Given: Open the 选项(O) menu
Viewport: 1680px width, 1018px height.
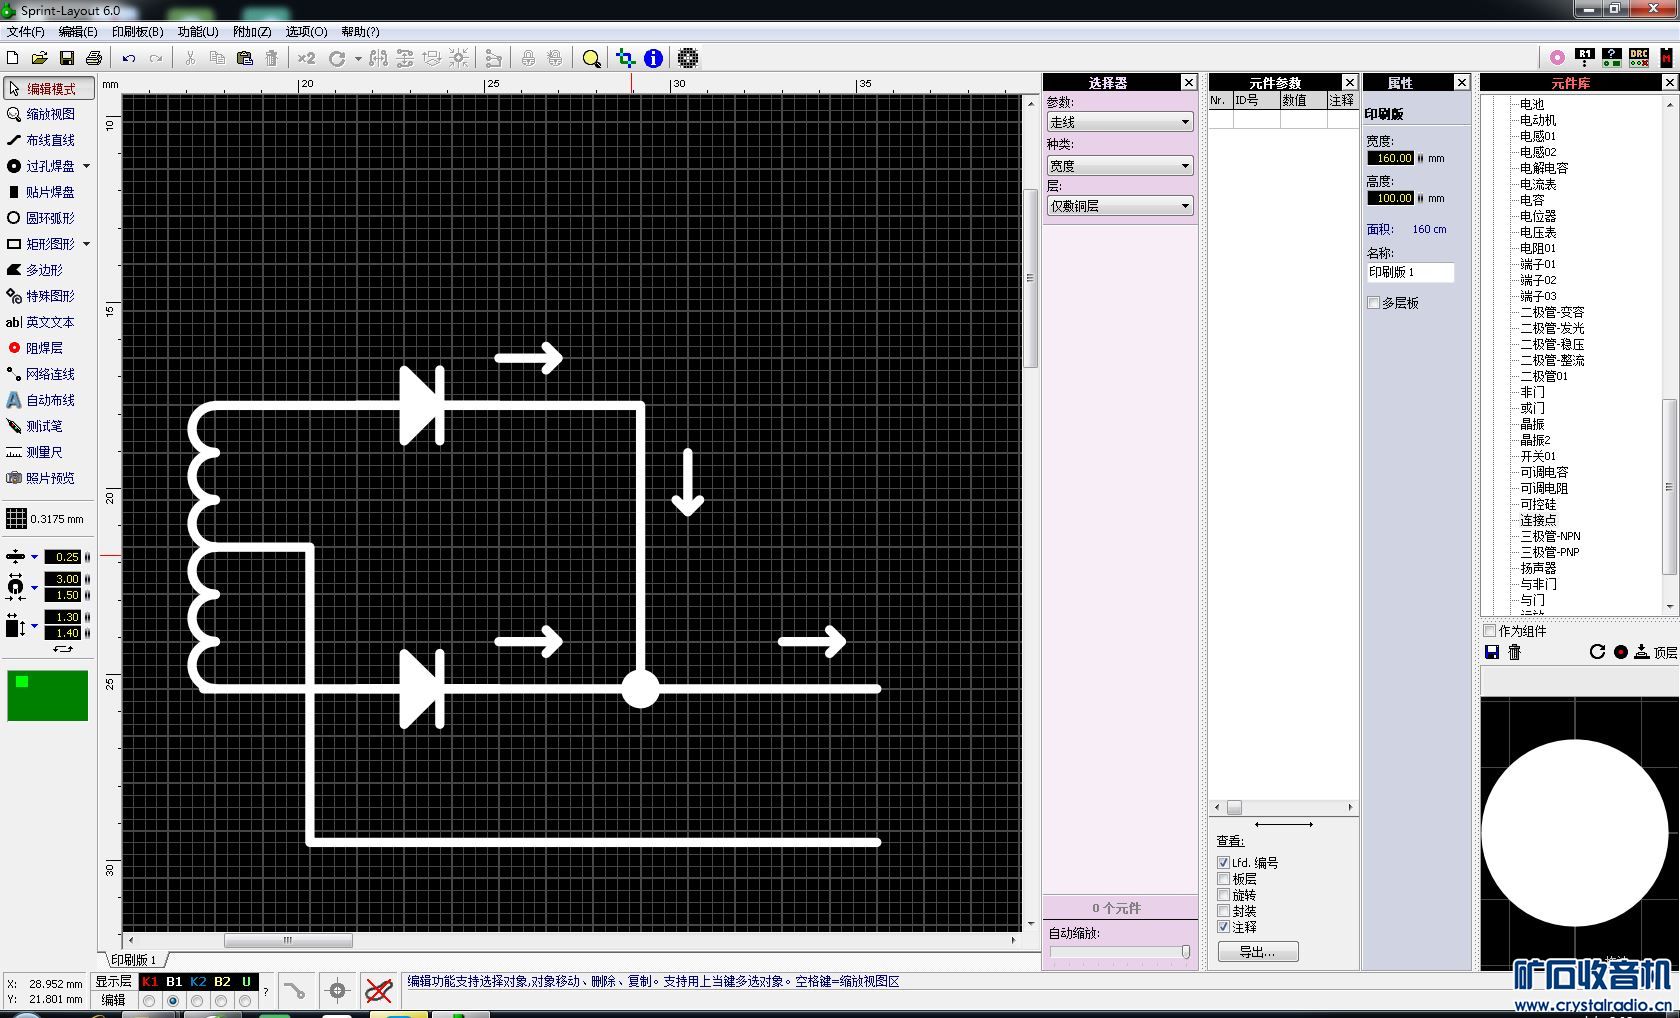Looking at the screenshot, I should pos(306,32).
